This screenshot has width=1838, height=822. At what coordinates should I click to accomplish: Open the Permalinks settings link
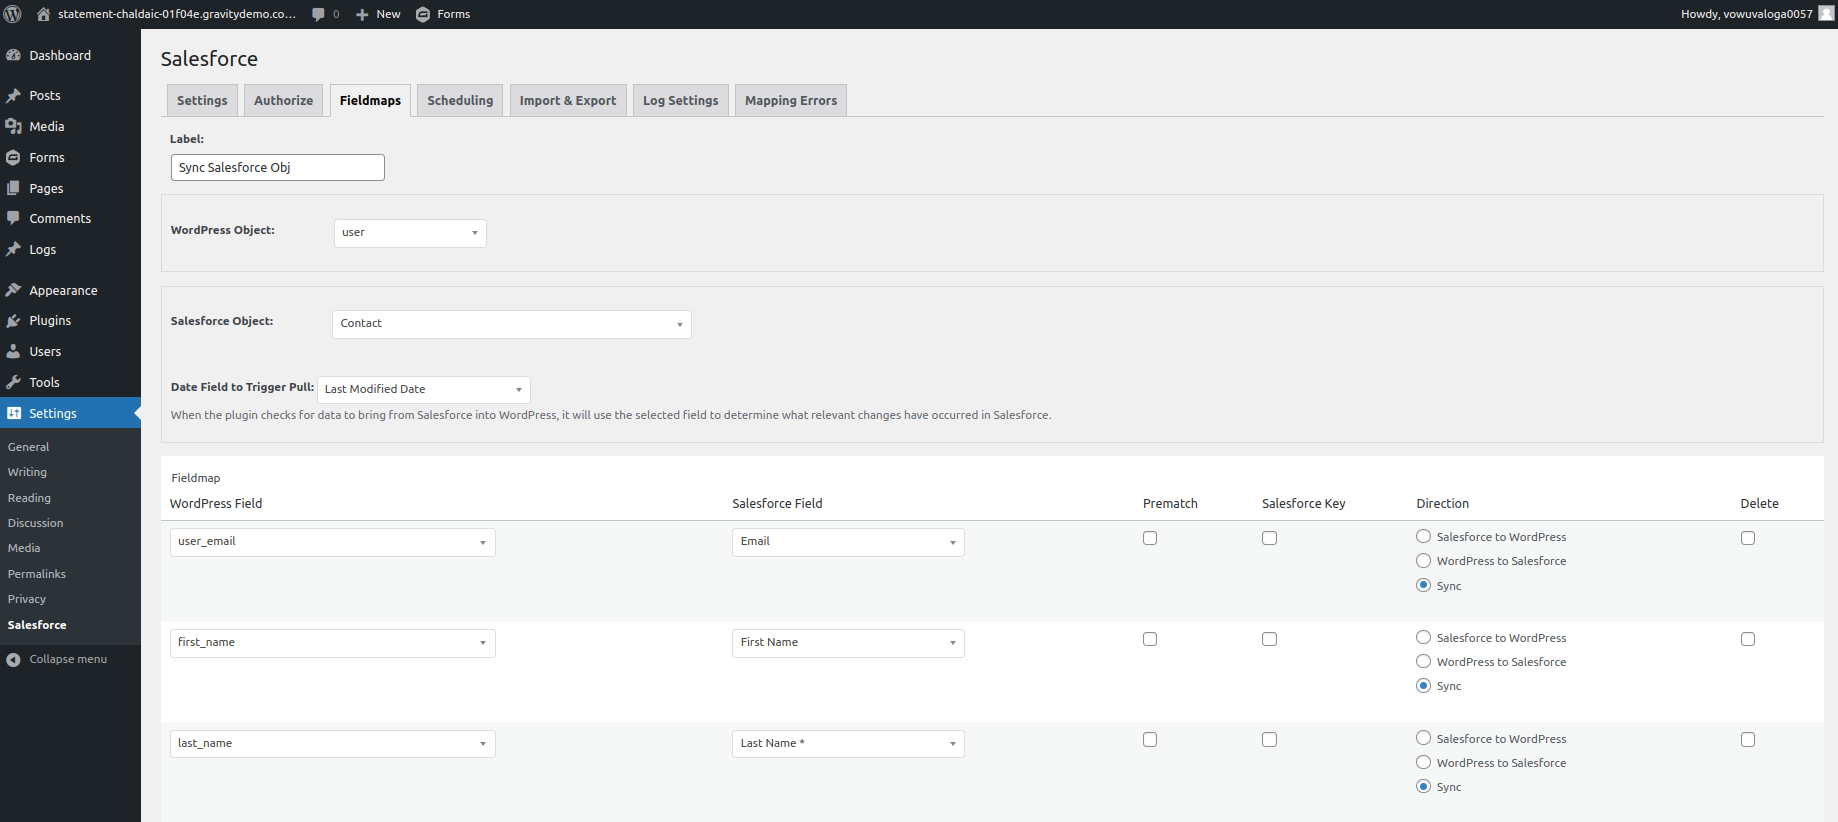pyautogui.click(x=37, y=574)
